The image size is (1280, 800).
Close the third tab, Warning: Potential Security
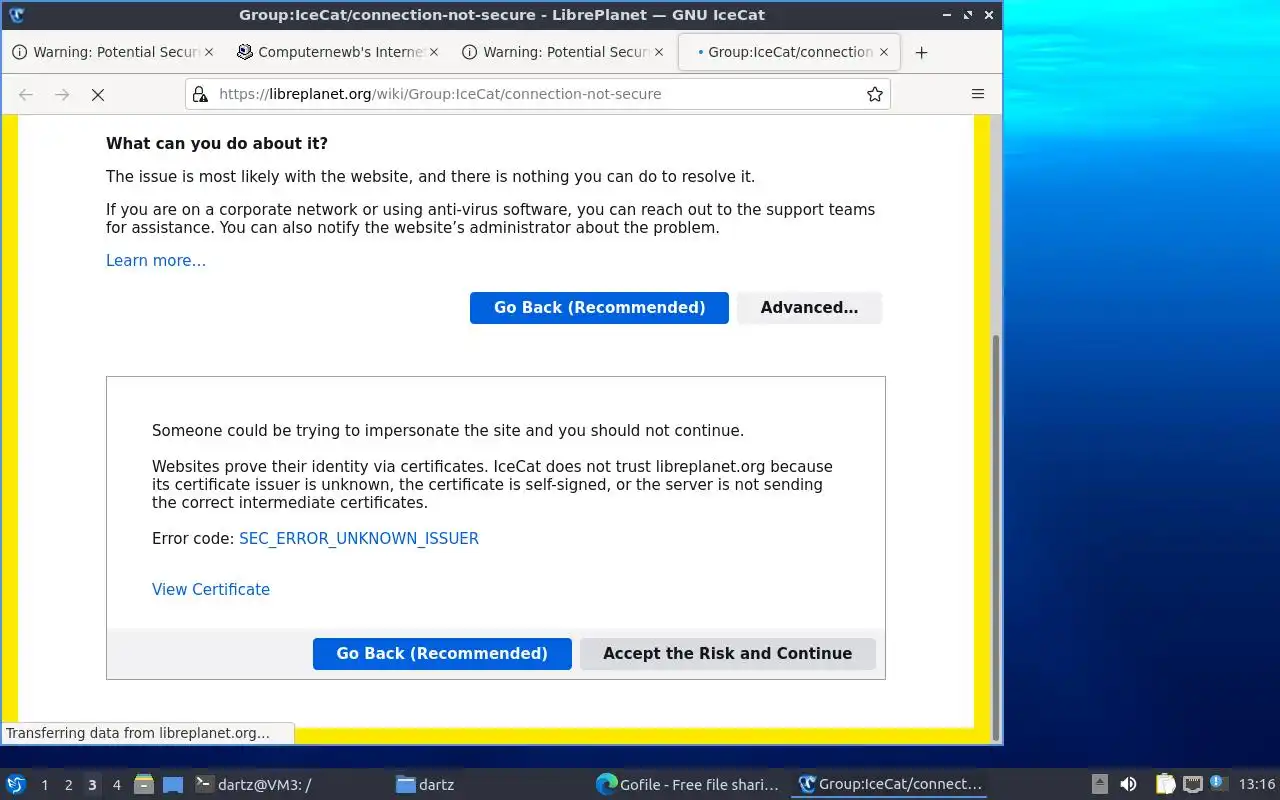(659, 52)
